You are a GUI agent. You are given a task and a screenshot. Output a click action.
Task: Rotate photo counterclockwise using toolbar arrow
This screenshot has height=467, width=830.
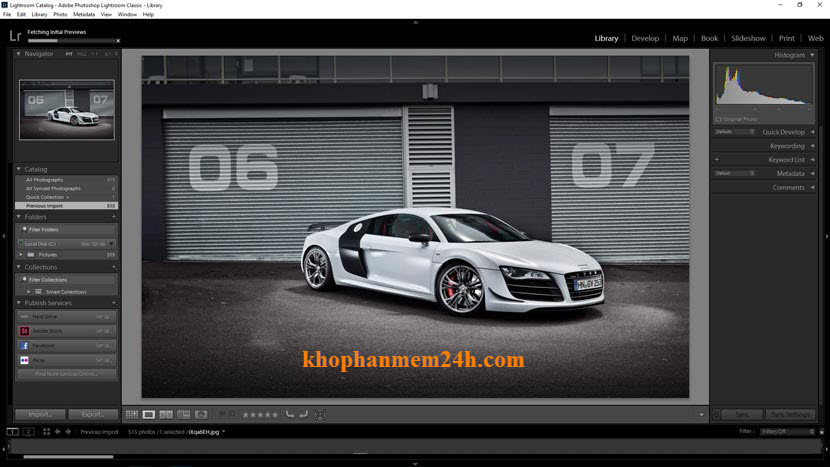[x=289, y=414]
